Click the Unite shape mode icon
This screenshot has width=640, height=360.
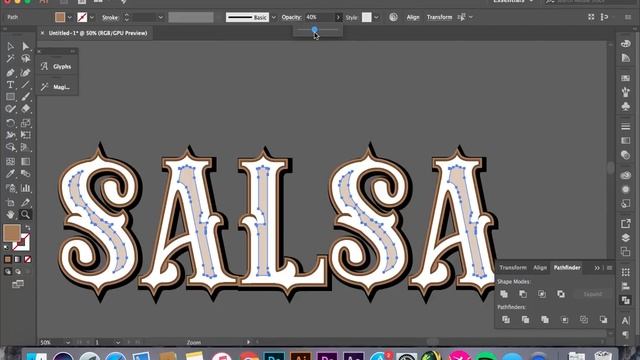tap(504, 294)
